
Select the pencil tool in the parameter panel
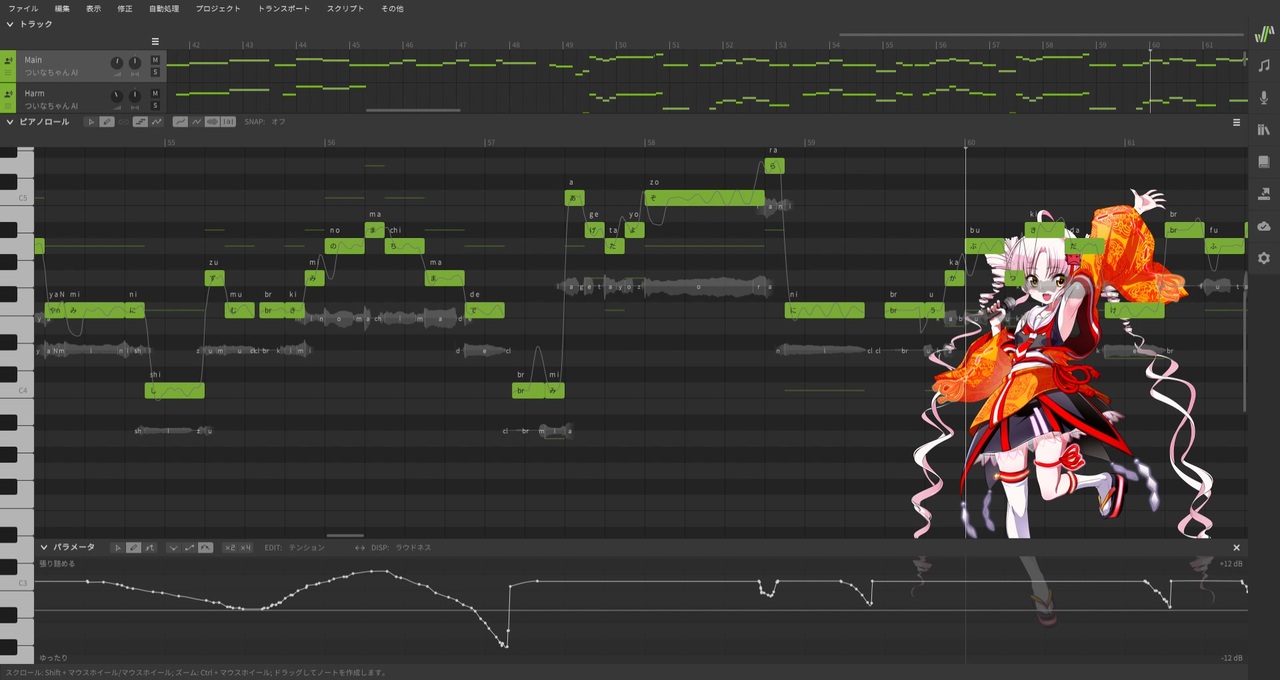134,548
